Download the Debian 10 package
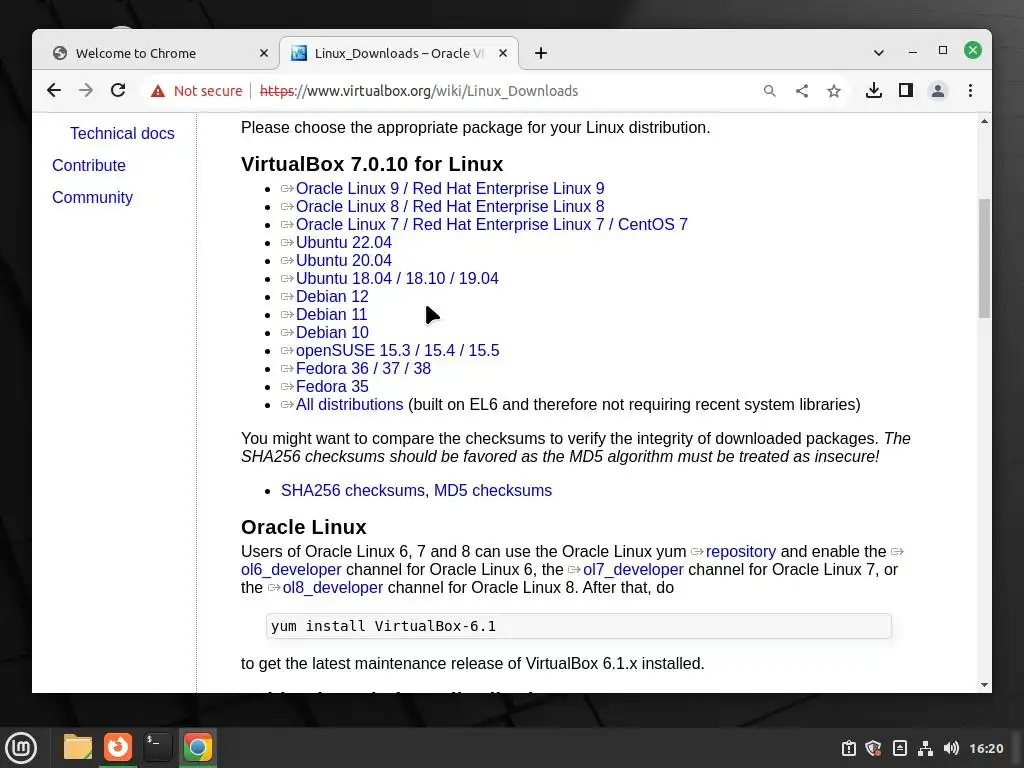Image resolution: width=1024 pixels, height=768 pixels. click(332, 332)
